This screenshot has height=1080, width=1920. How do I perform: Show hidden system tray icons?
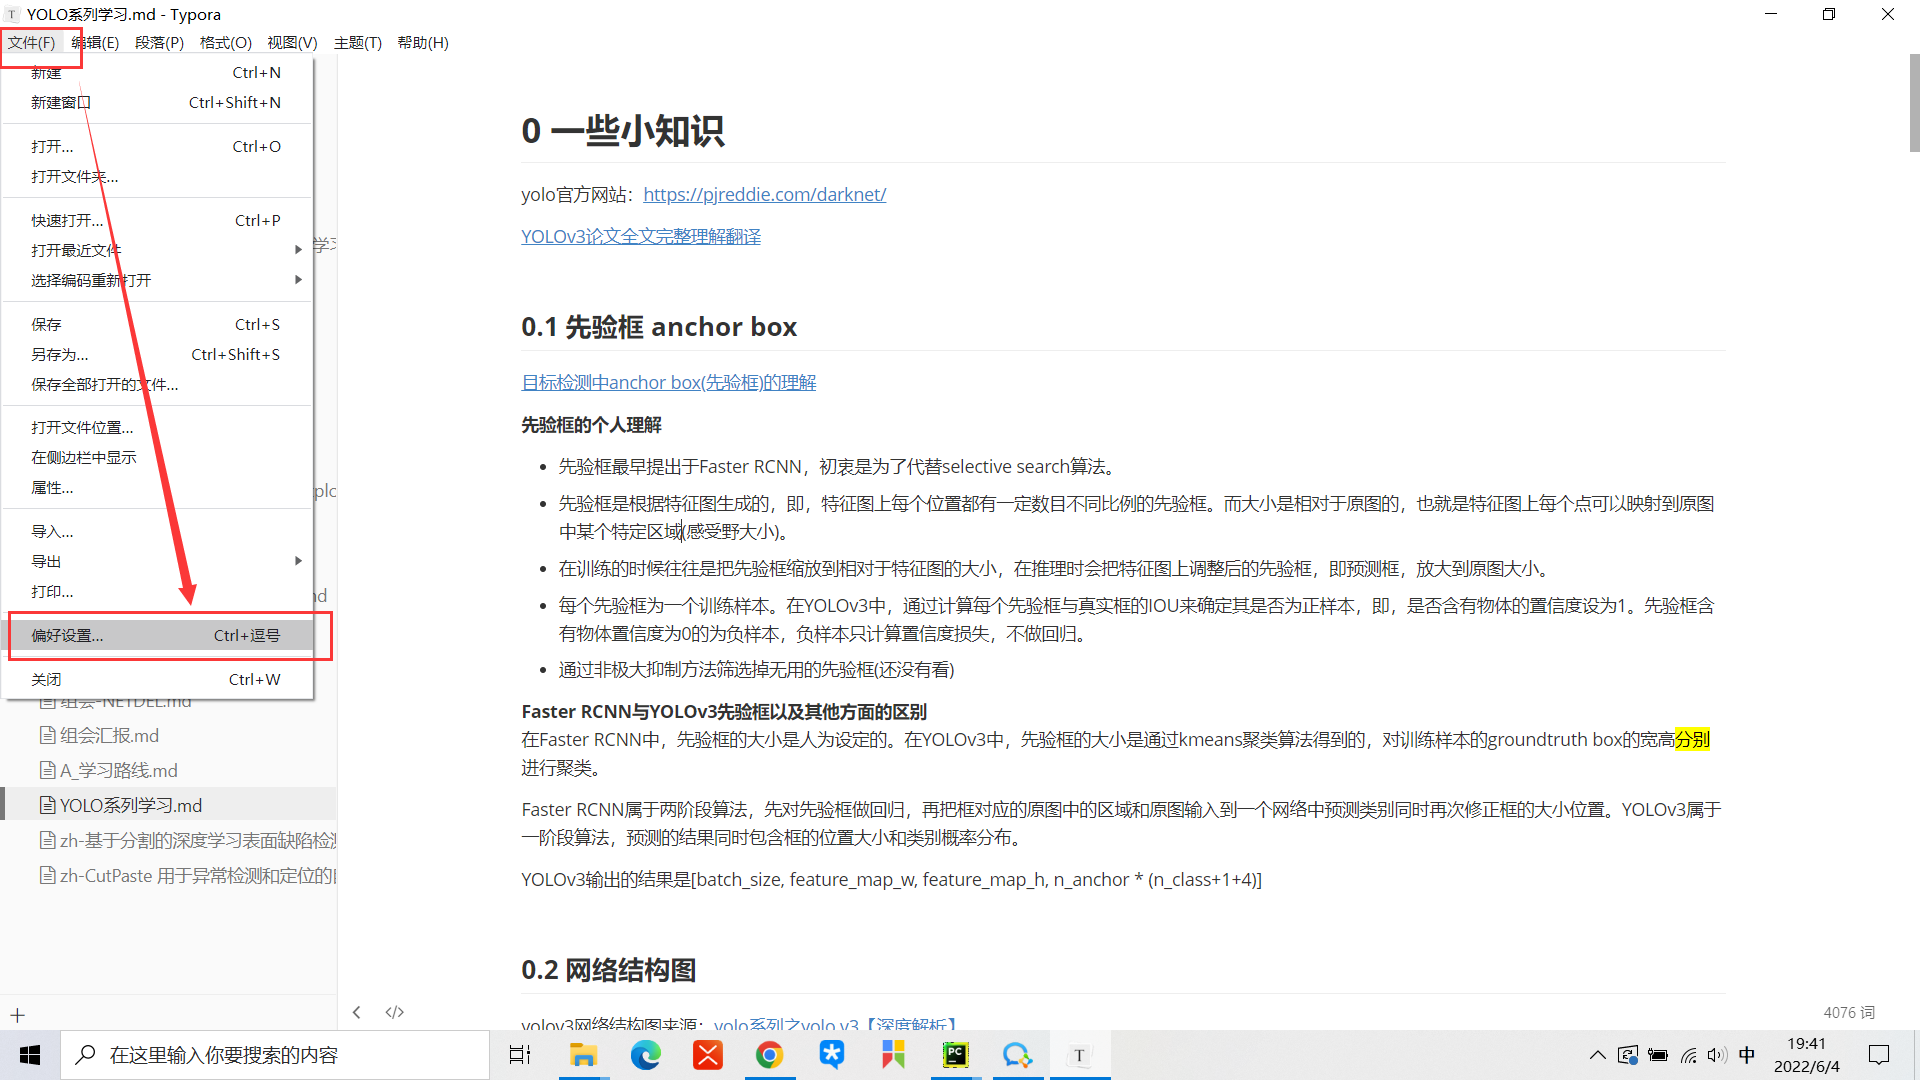coord(1598,1055)
